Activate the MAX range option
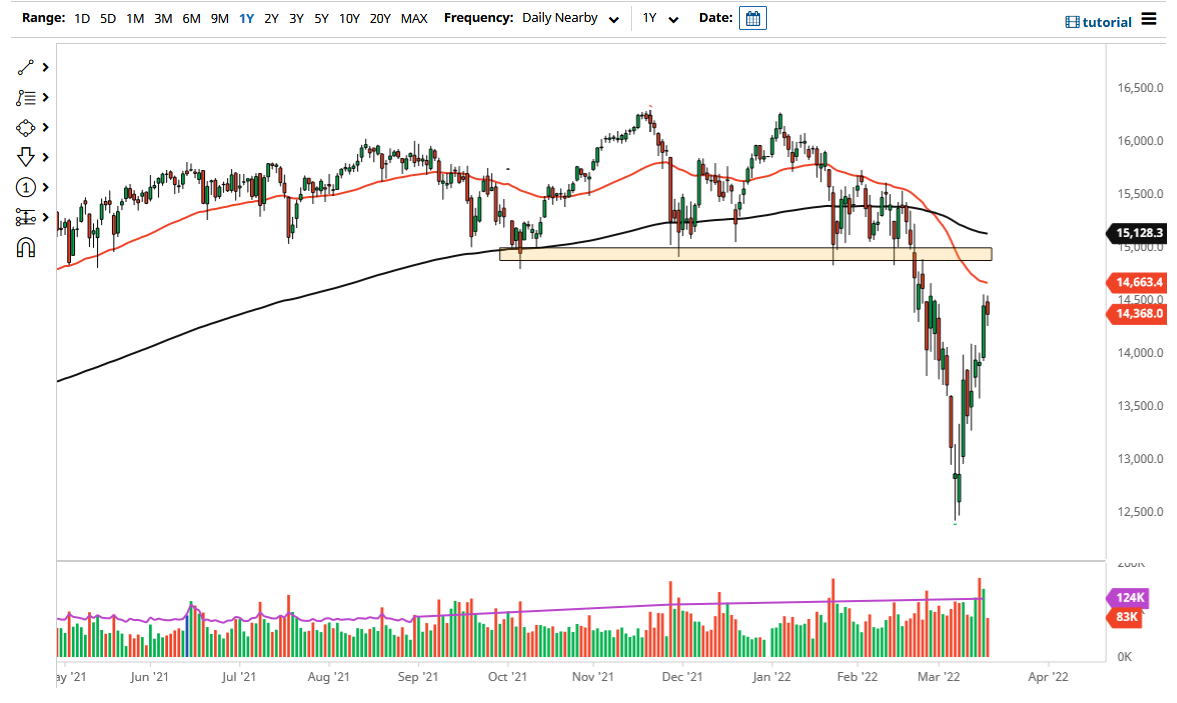This screenshot has height=703, width=1177. 414,18
